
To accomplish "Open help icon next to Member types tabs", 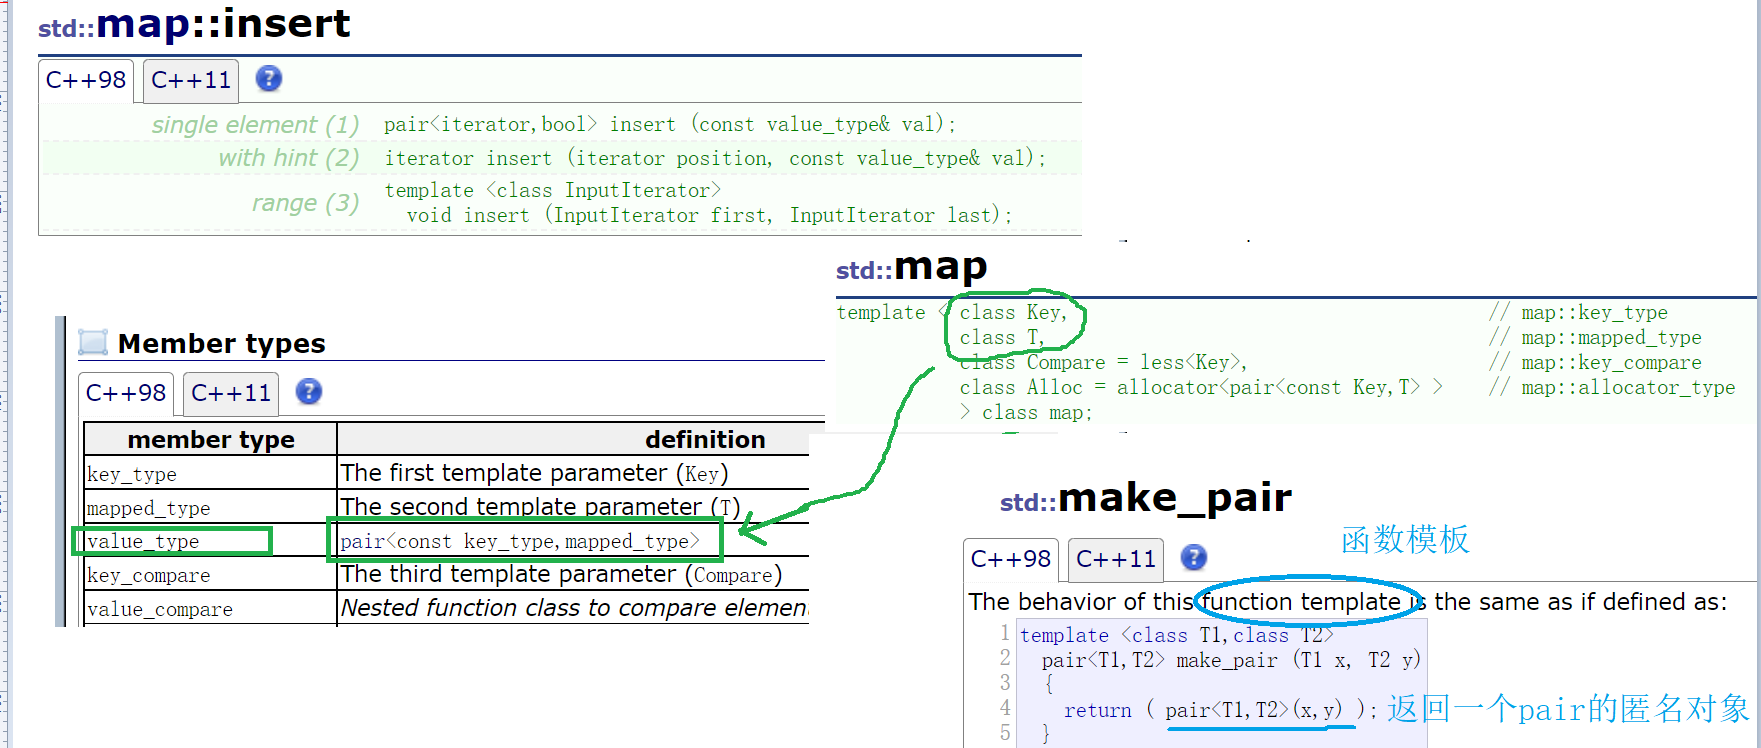I will point(309,391).
